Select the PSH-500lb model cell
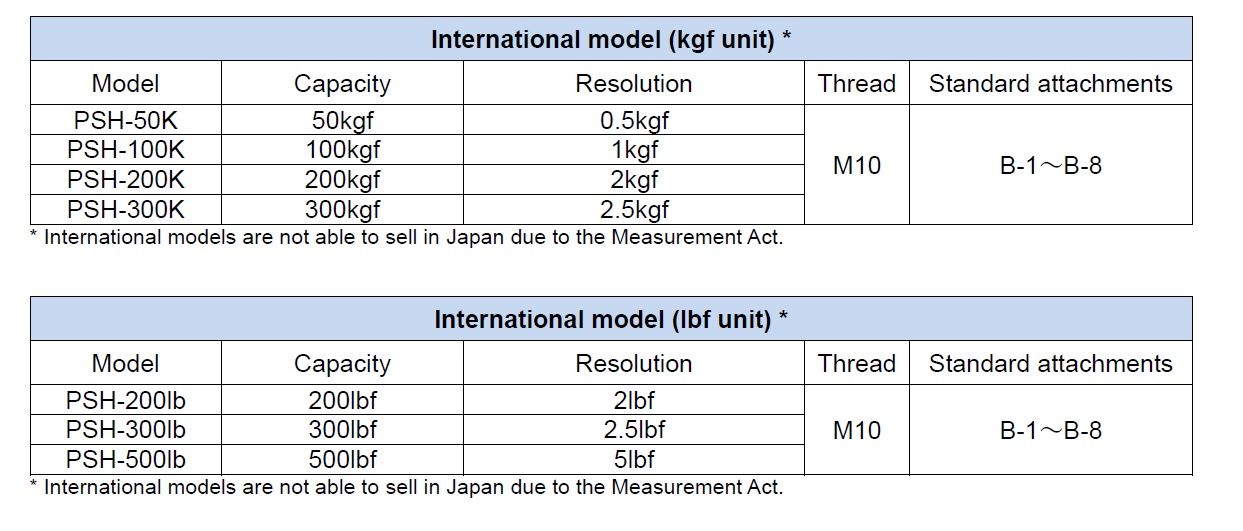 126,460
